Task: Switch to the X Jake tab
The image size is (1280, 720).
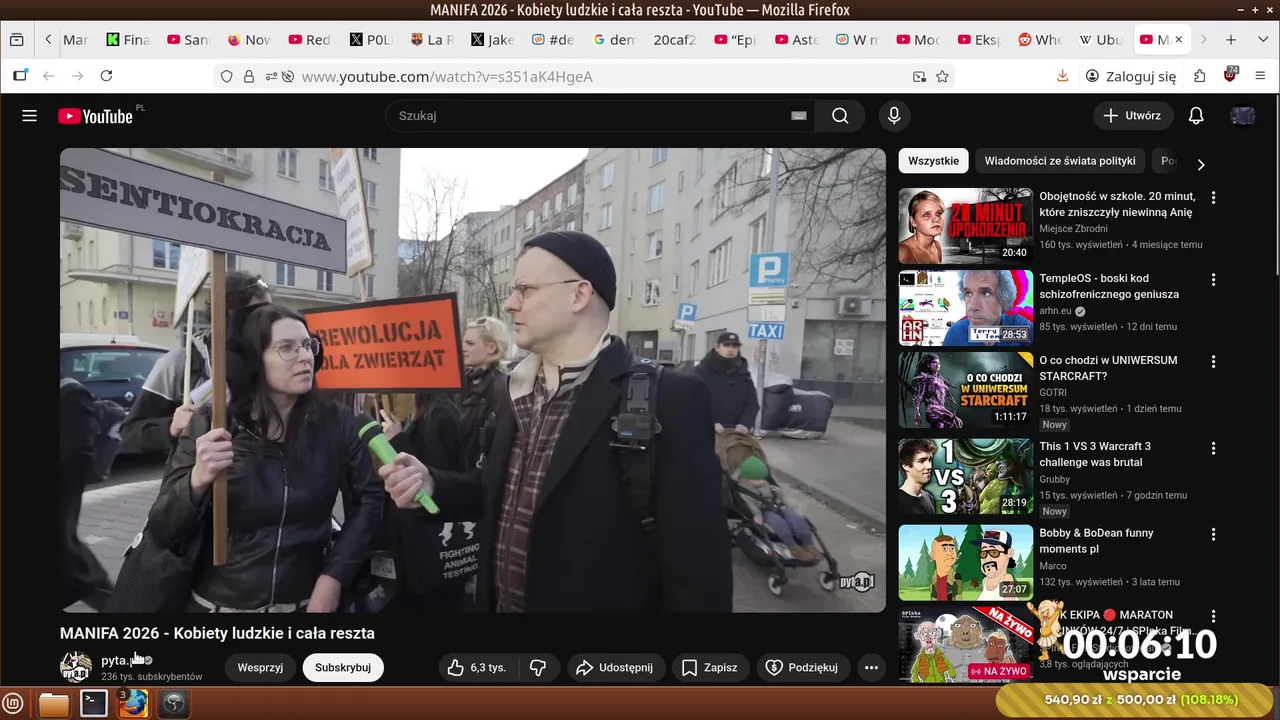Action: coord(493,40)
